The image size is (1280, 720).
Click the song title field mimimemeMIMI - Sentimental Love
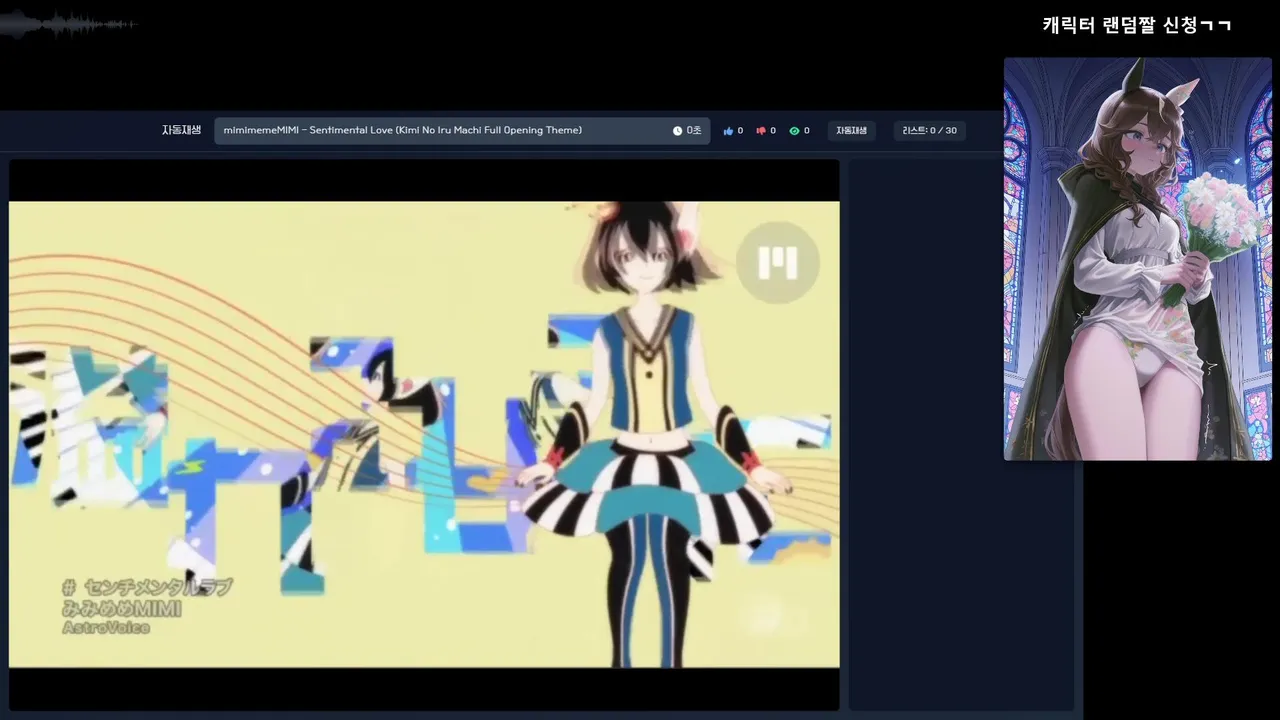pyautogui.click(x=462, y=131)
